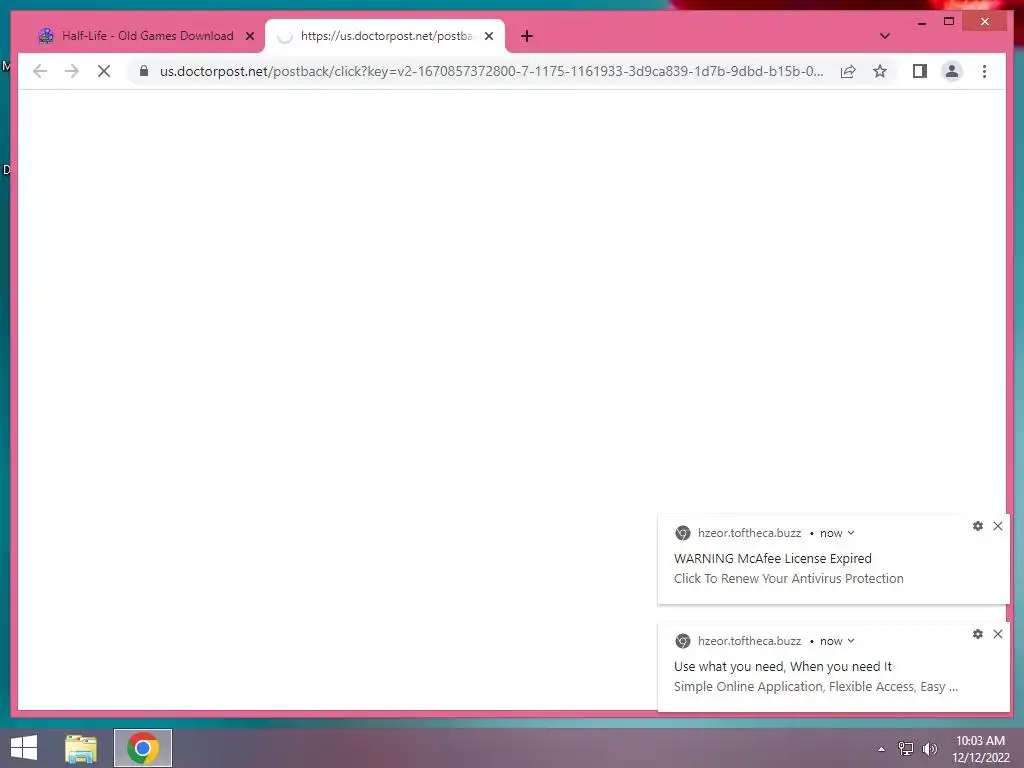Click Chrome icon in McAfee notification header
This screenshot has width=1024, height=768.
(x=682, y=533)
